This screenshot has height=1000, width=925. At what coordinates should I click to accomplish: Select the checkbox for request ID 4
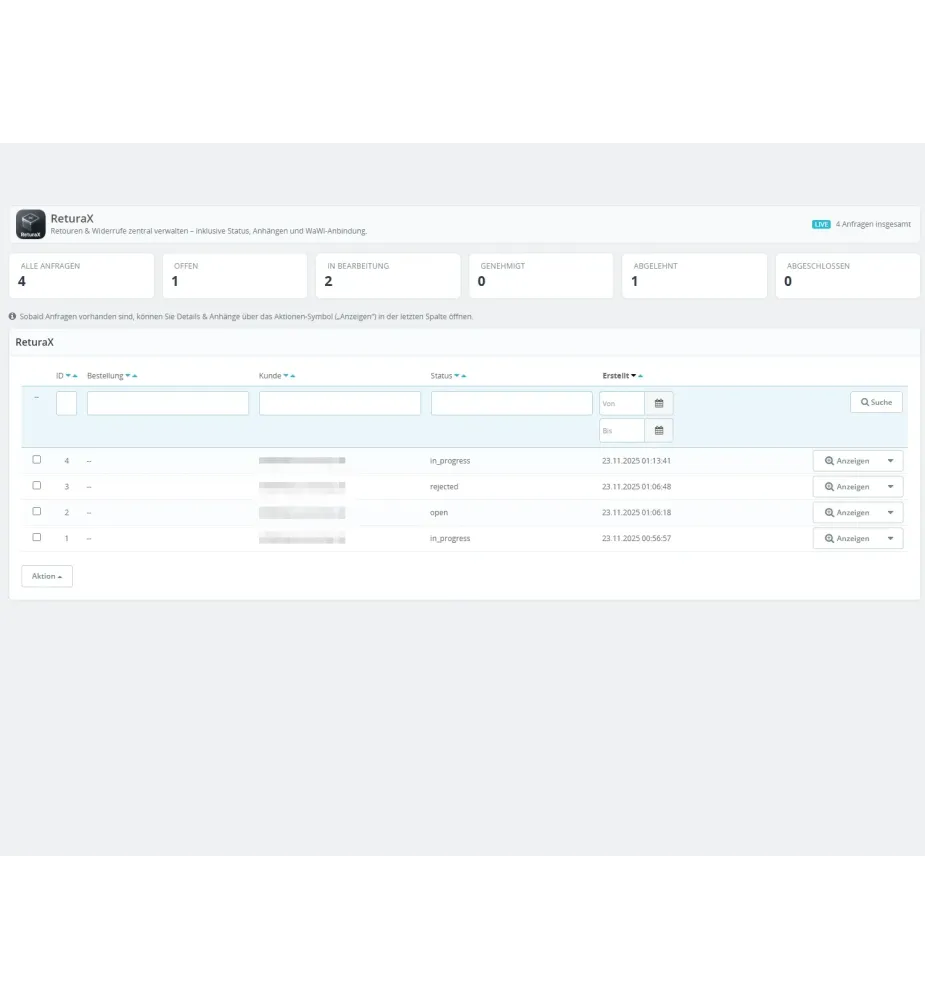(37, 460)
